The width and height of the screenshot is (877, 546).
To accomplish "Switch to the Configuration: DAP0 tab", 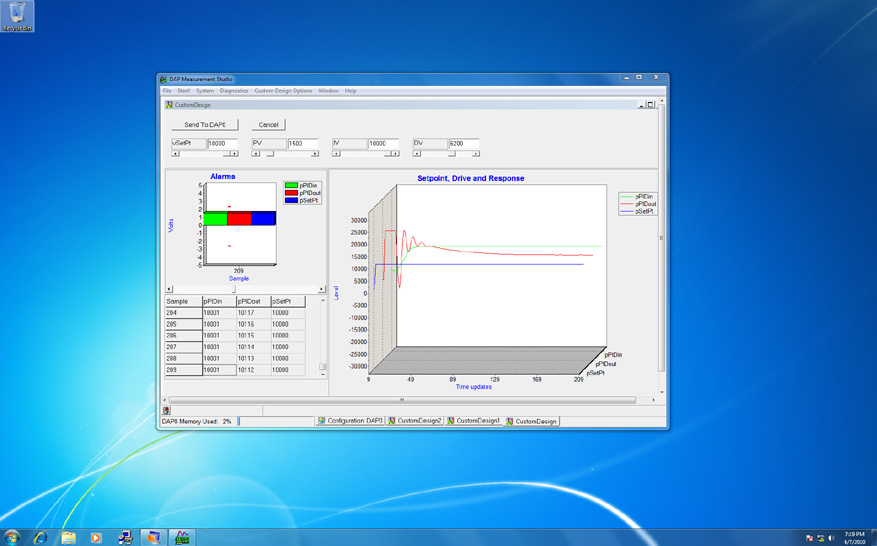I will 350,421.
